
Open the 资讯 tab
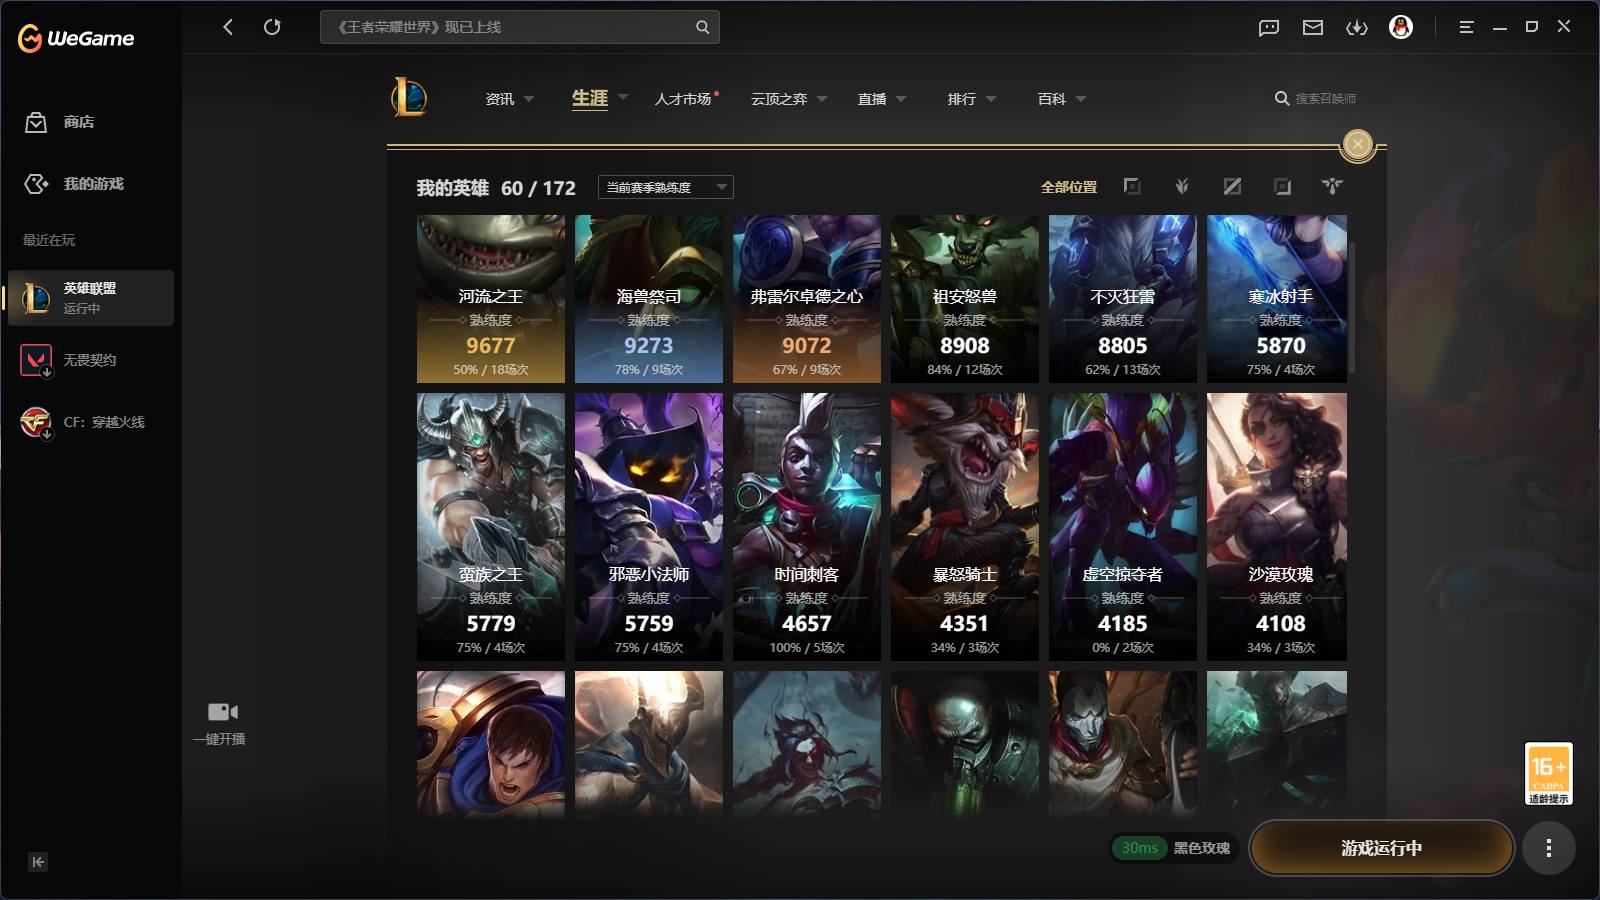tap(499, 99)
